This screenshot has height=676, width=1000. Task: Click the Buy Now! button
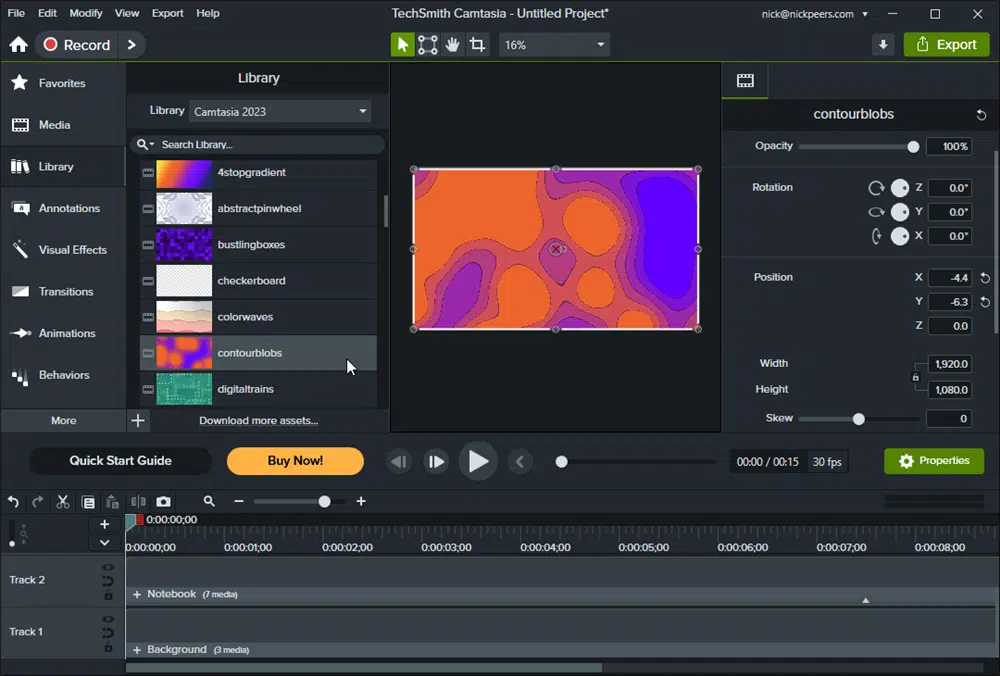click(x=295, y=461)
